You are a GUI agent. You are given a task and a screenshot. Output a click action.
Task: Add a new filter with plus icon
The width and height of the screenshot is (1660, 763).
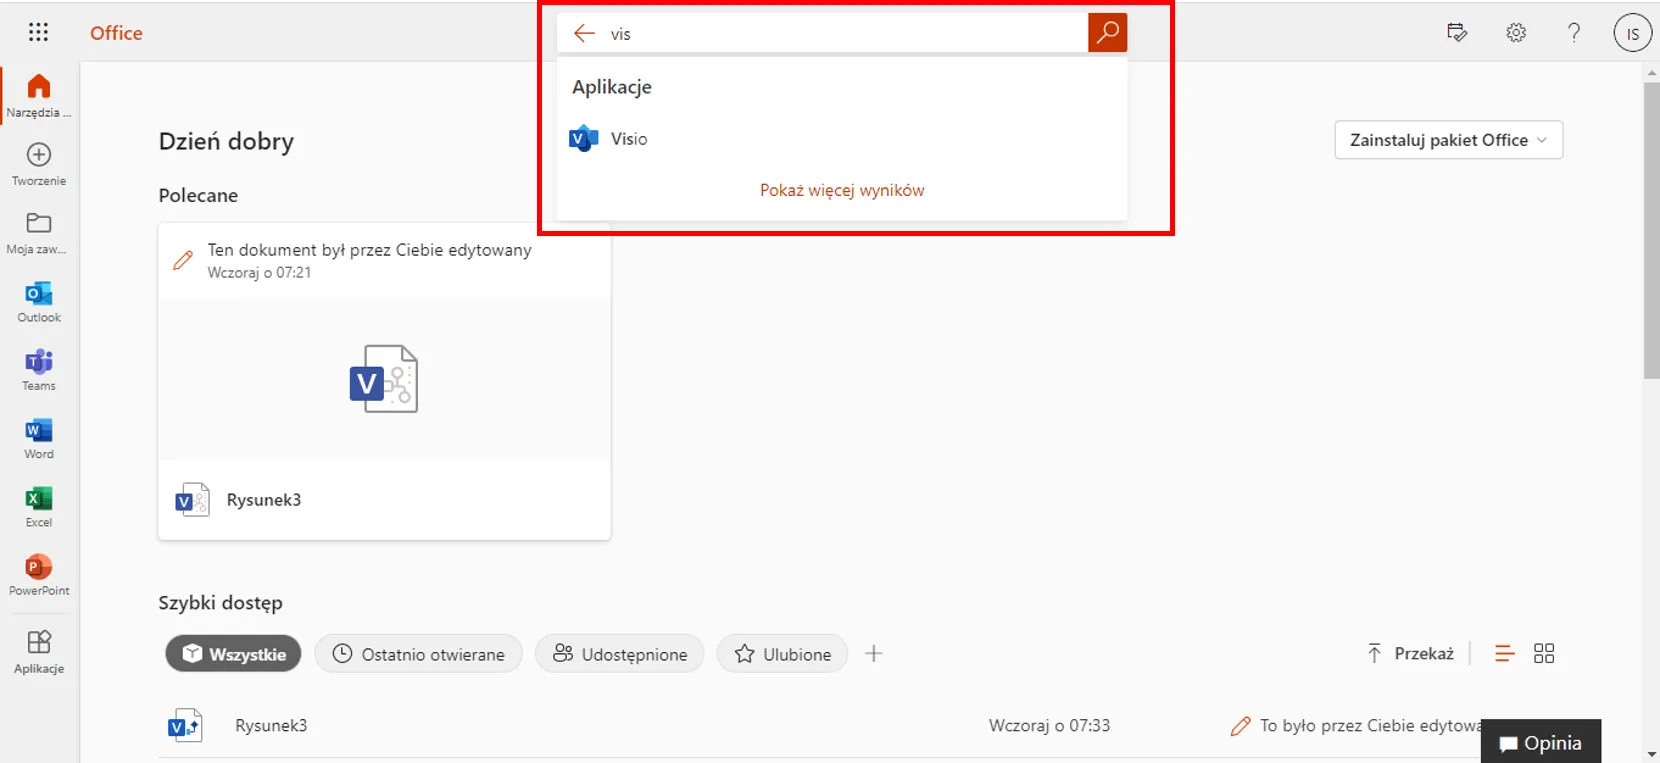[x=874, y=654]
